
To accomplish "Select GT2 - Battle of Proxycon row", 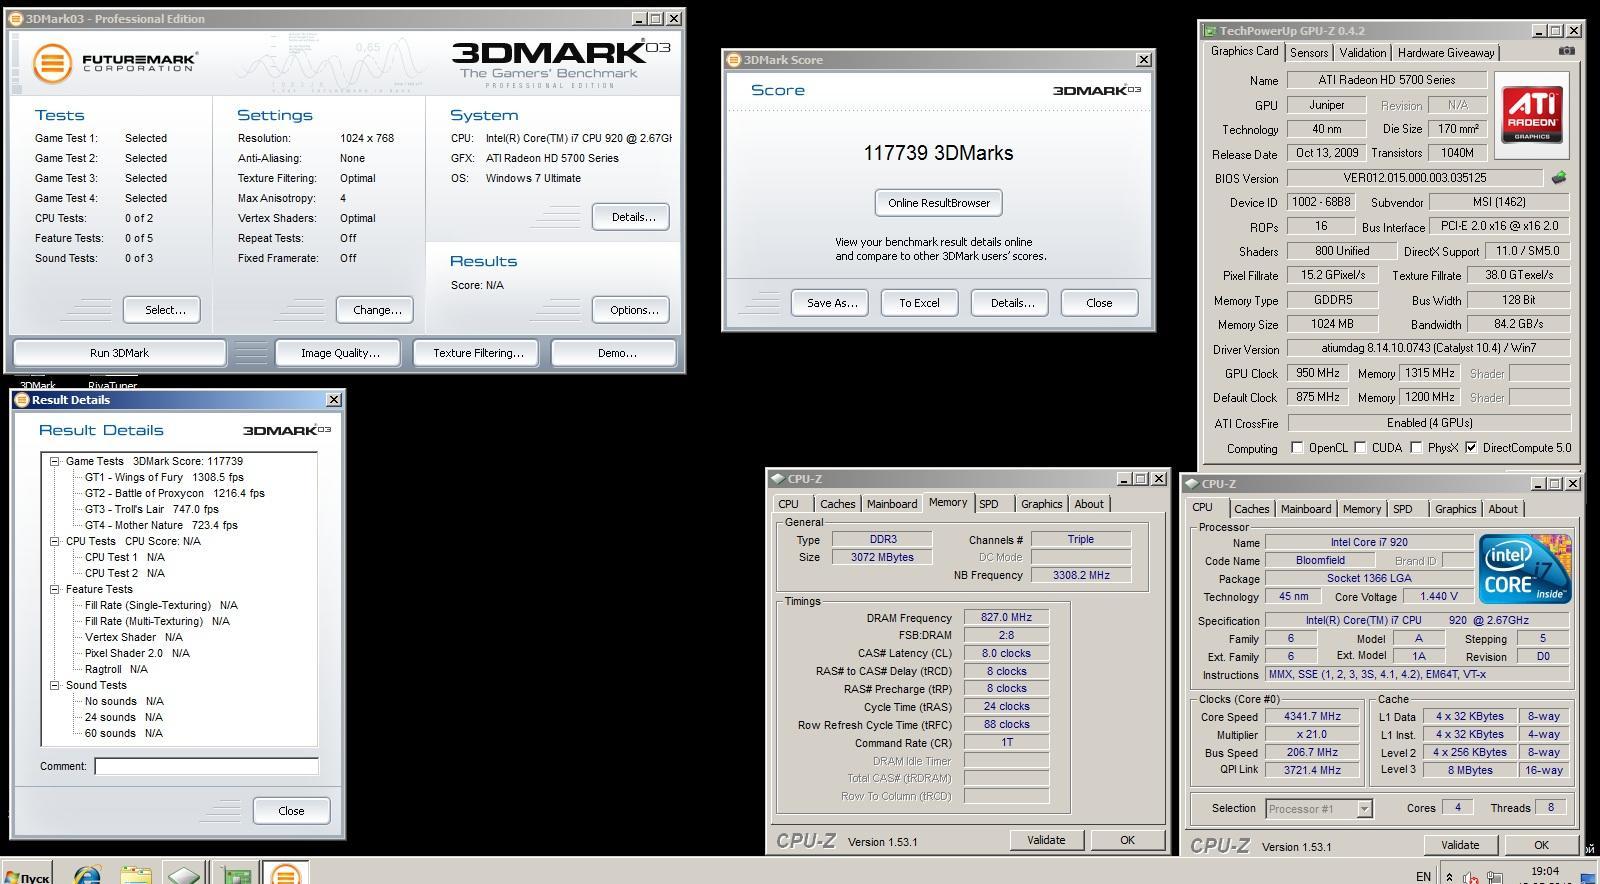I will 175,493.
